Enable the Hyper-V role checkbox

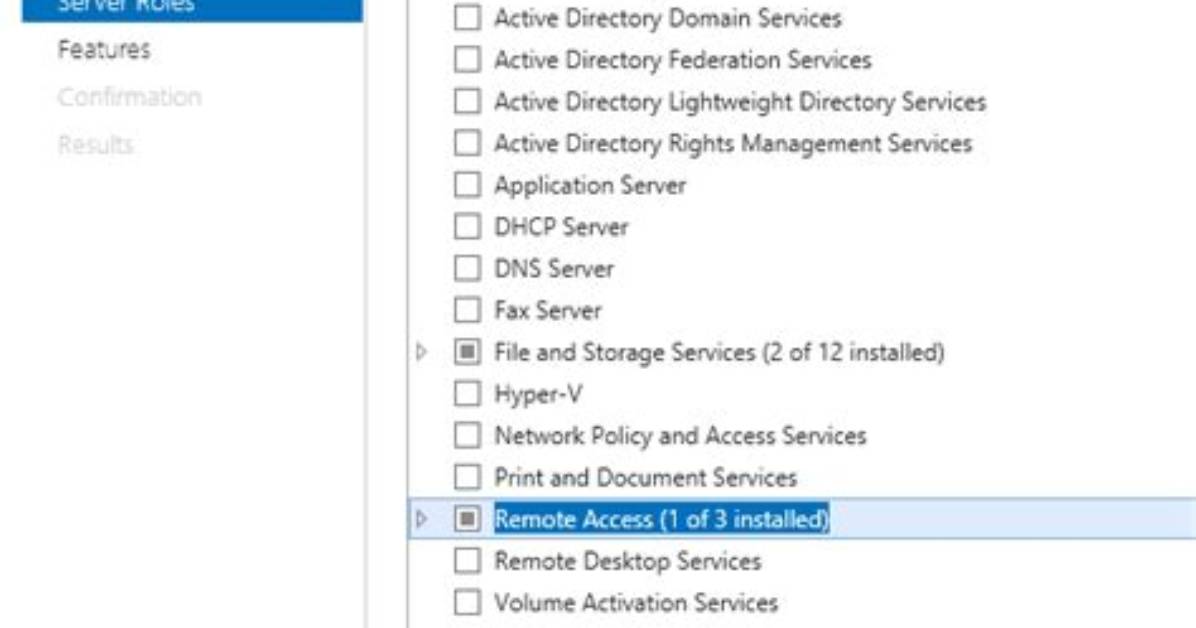click(x=467, y=394)
